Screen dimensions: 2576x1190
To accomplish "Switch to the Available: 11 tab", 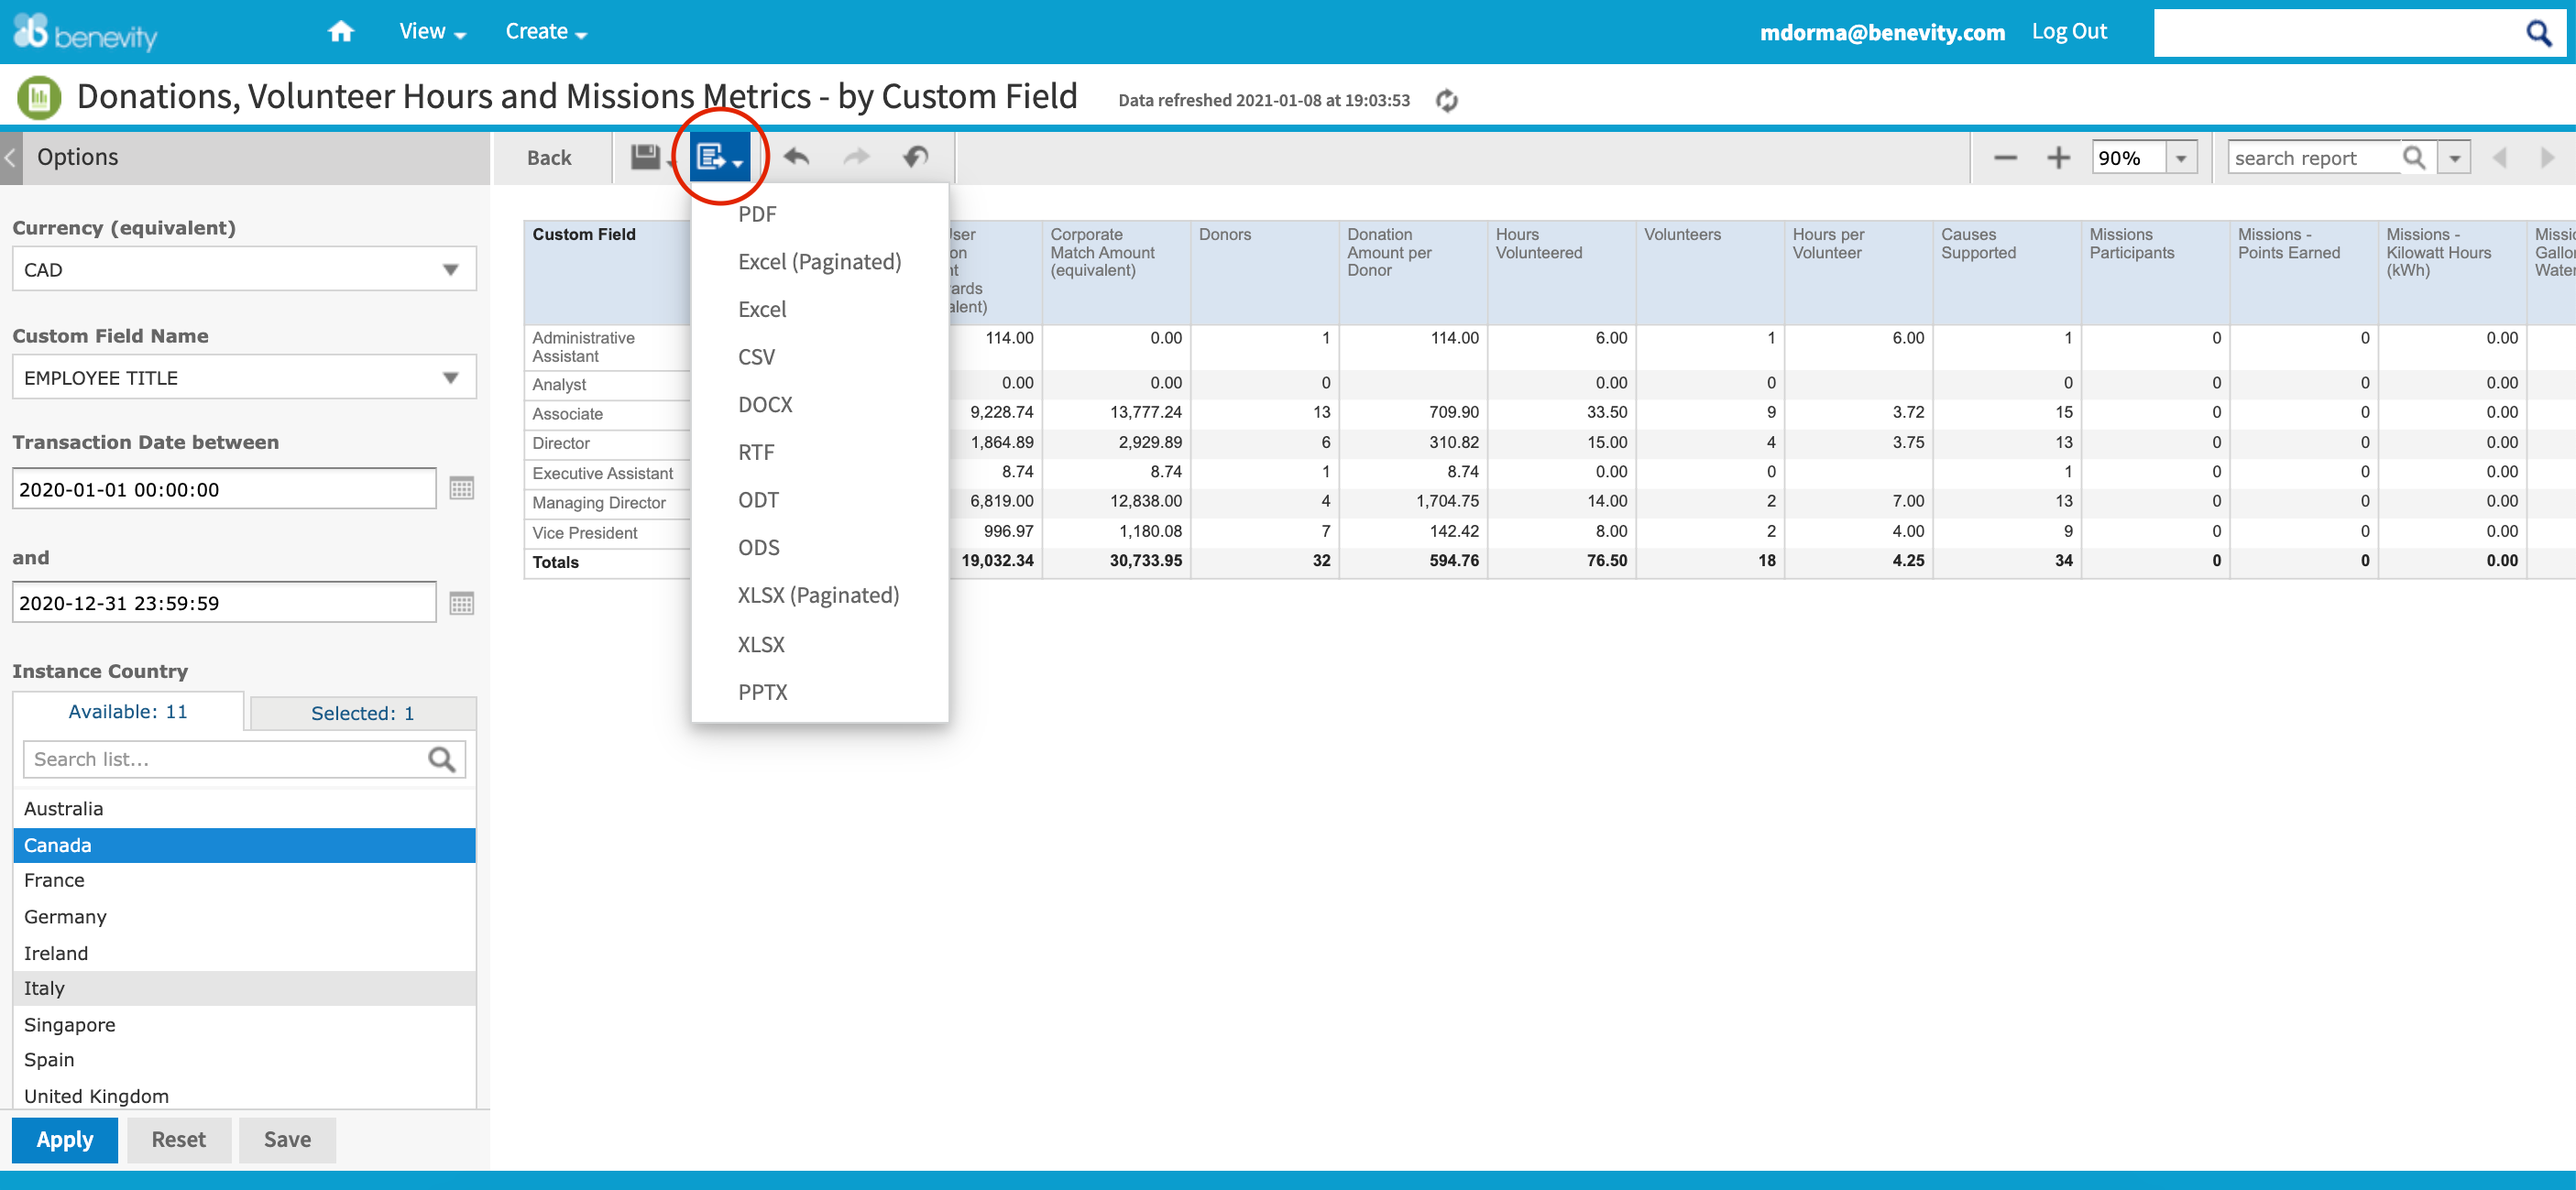I will click(x=128, y=711).
